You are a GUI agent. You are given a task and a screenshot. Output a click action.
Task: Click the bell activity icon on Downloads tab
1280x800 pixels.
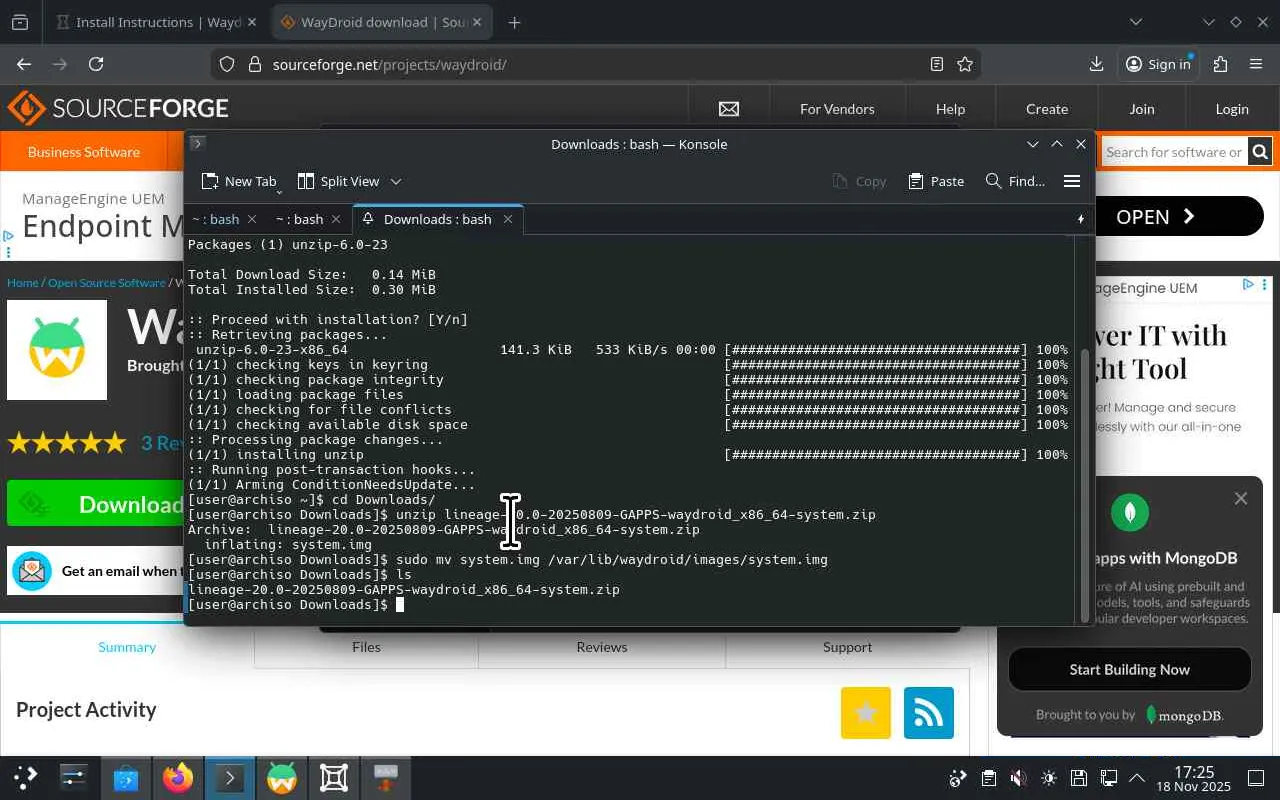(368, 219)
